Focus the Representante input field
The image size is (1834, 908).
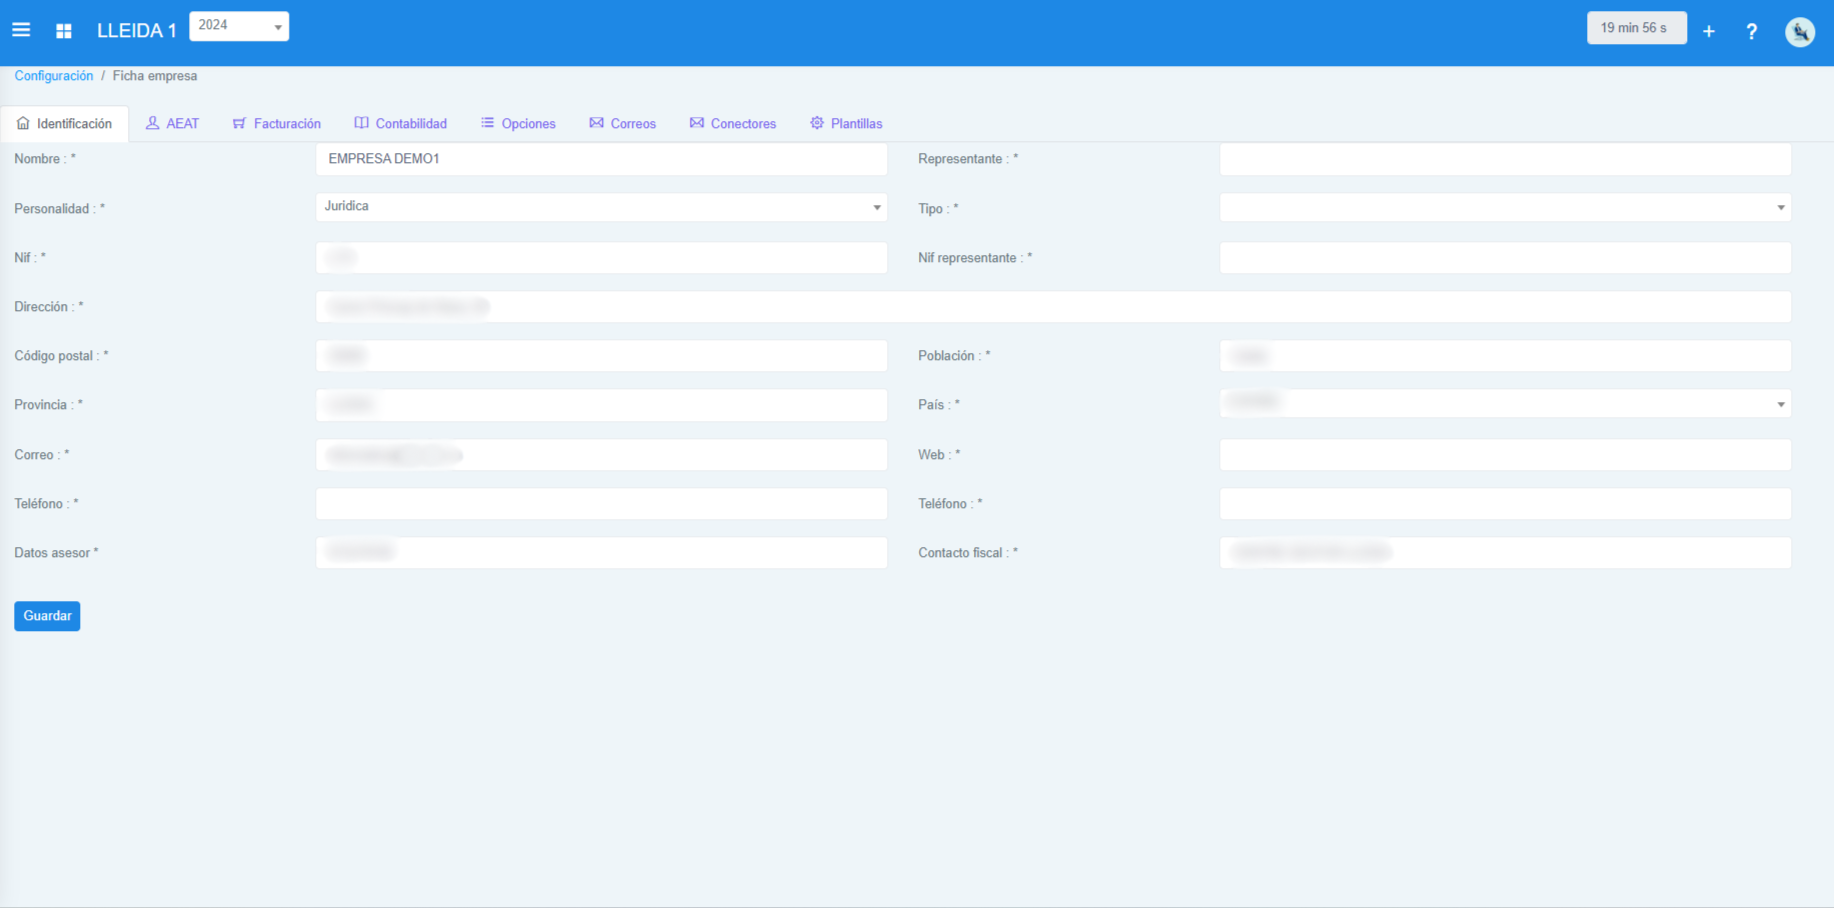tap(1504, 159)
